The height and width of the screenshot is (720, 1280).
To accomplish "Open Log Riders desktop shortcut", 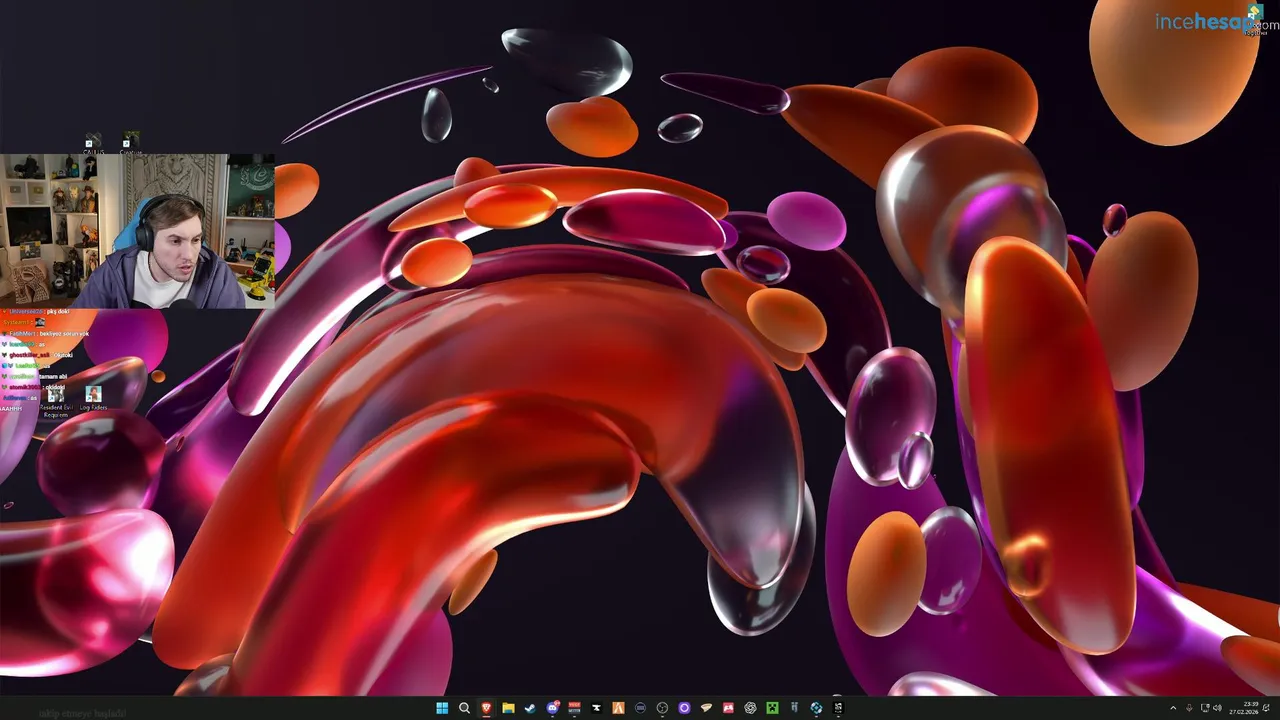I will (x=93, y=399).
